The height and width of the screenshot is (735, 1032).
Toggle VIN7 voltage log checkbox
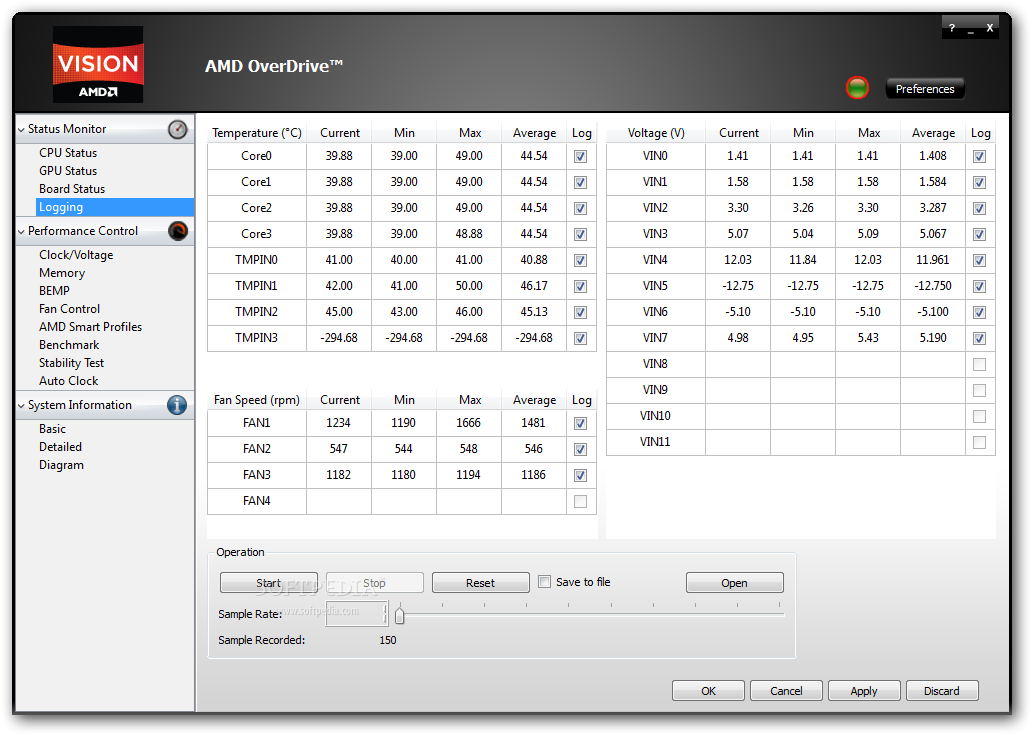(979, 338)
